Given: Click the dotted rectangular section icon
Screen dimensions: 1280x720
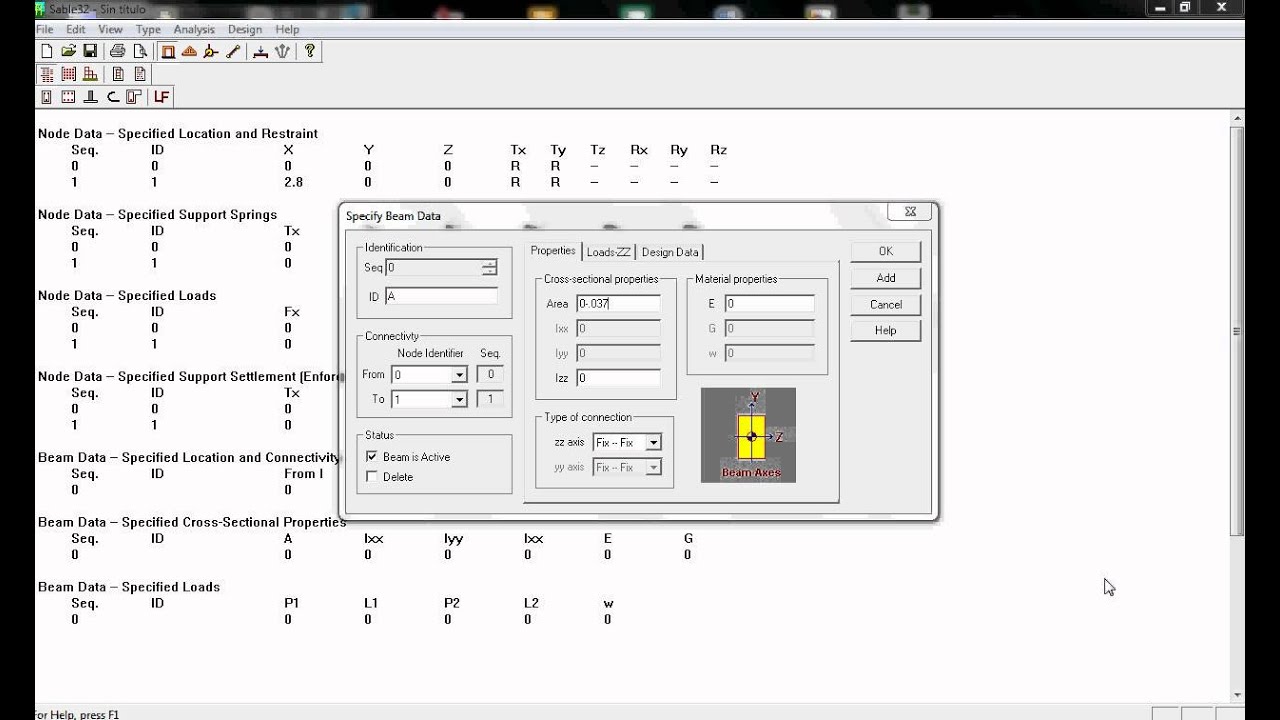Looking at the screenshot, I should pos(68,97).
